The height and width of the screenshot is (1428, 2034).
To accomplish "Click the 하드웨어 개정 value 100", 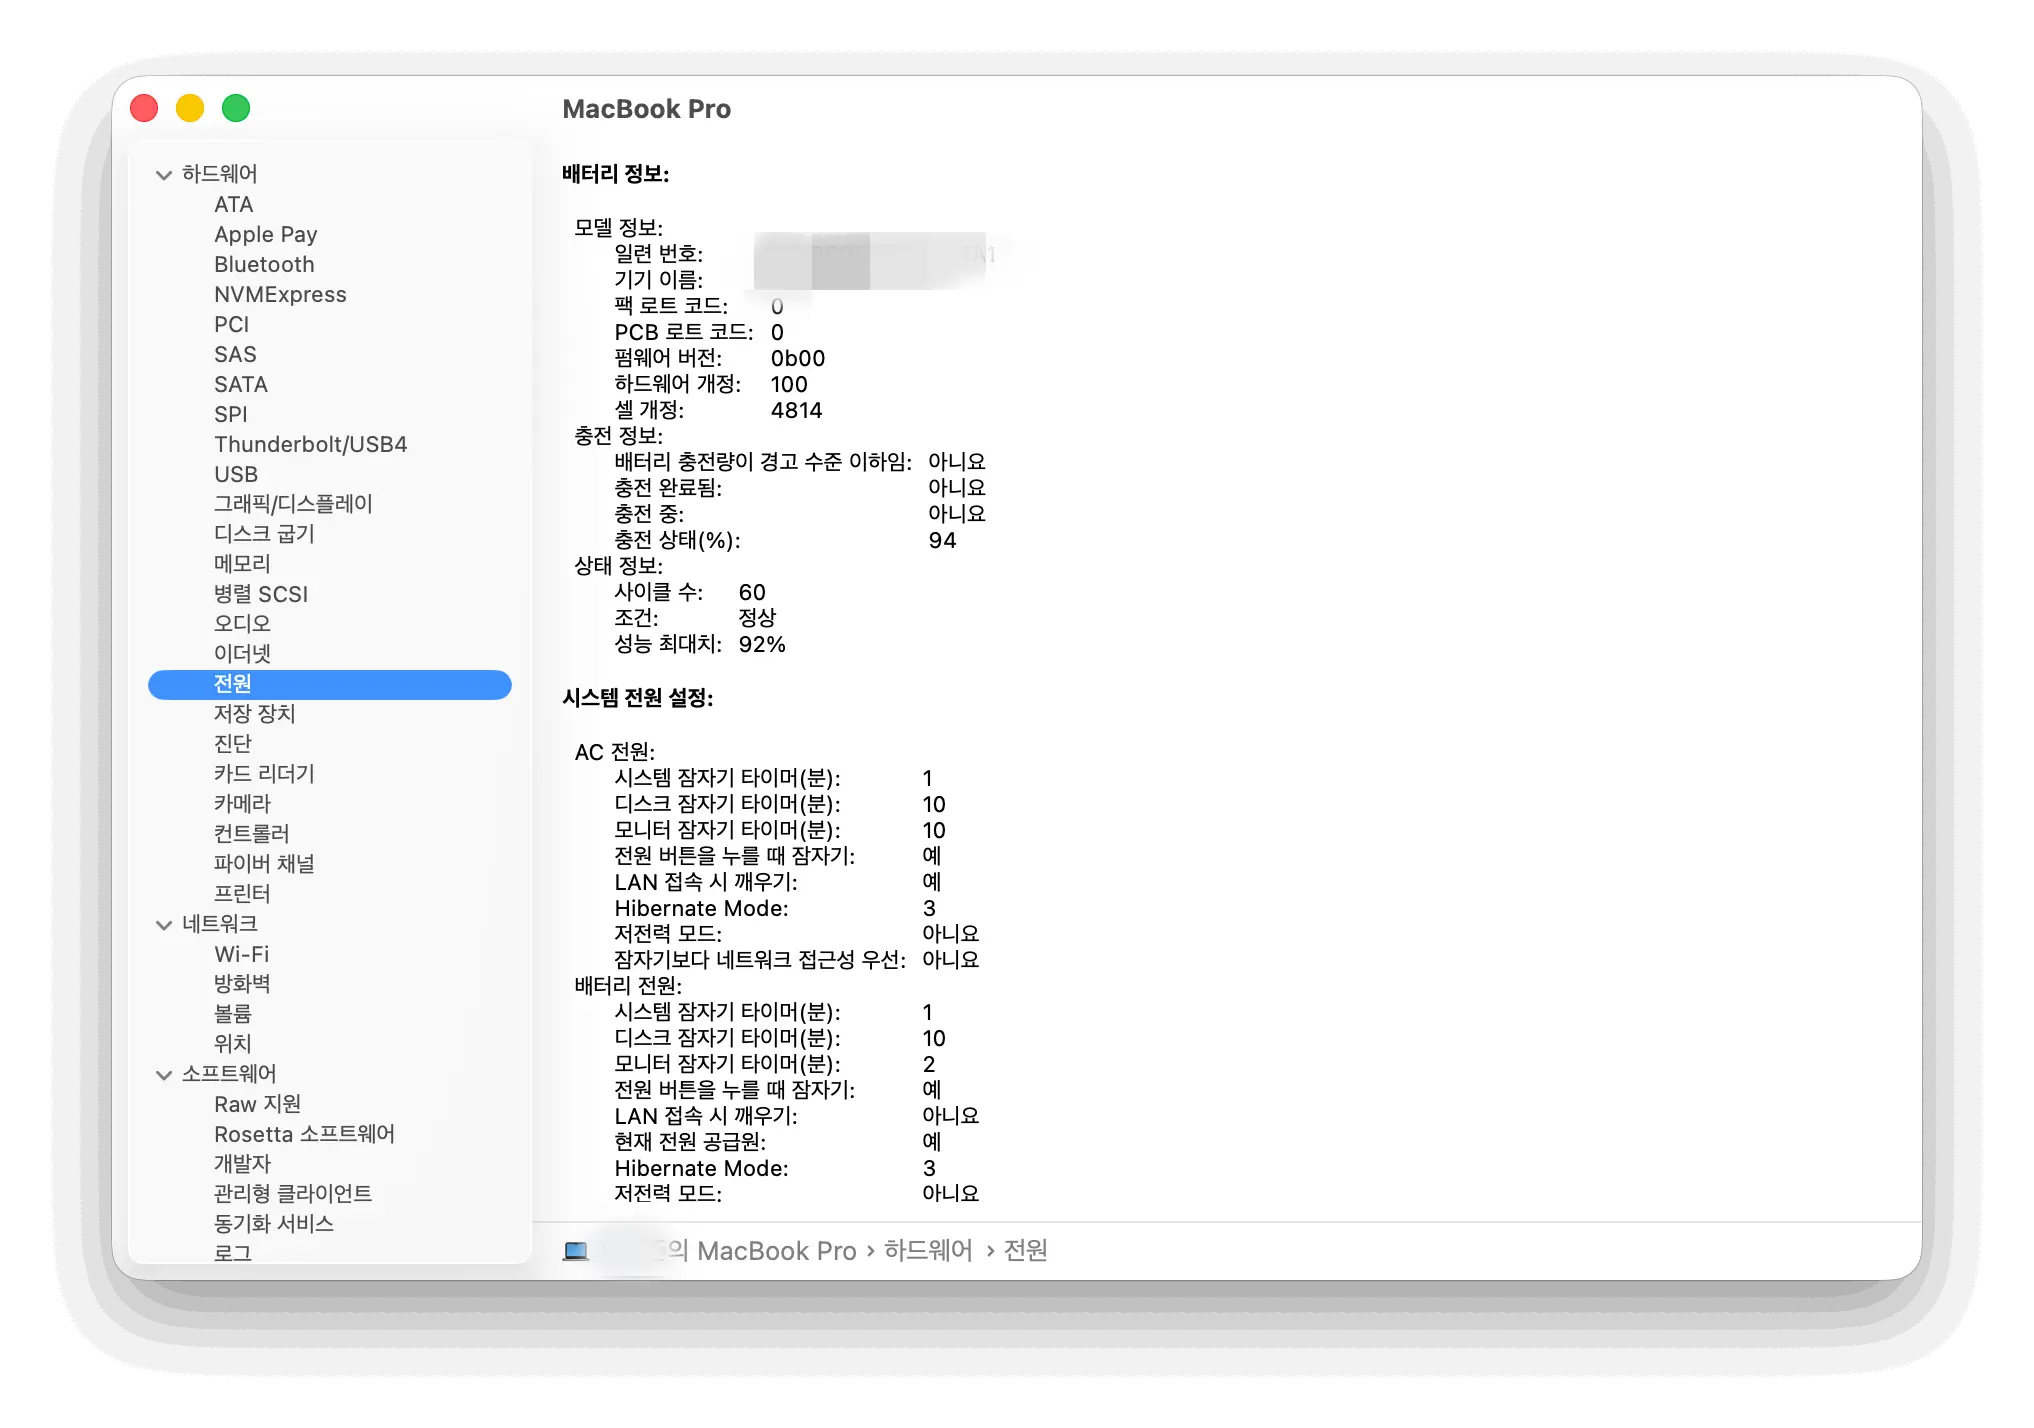I will click(789, 384).
